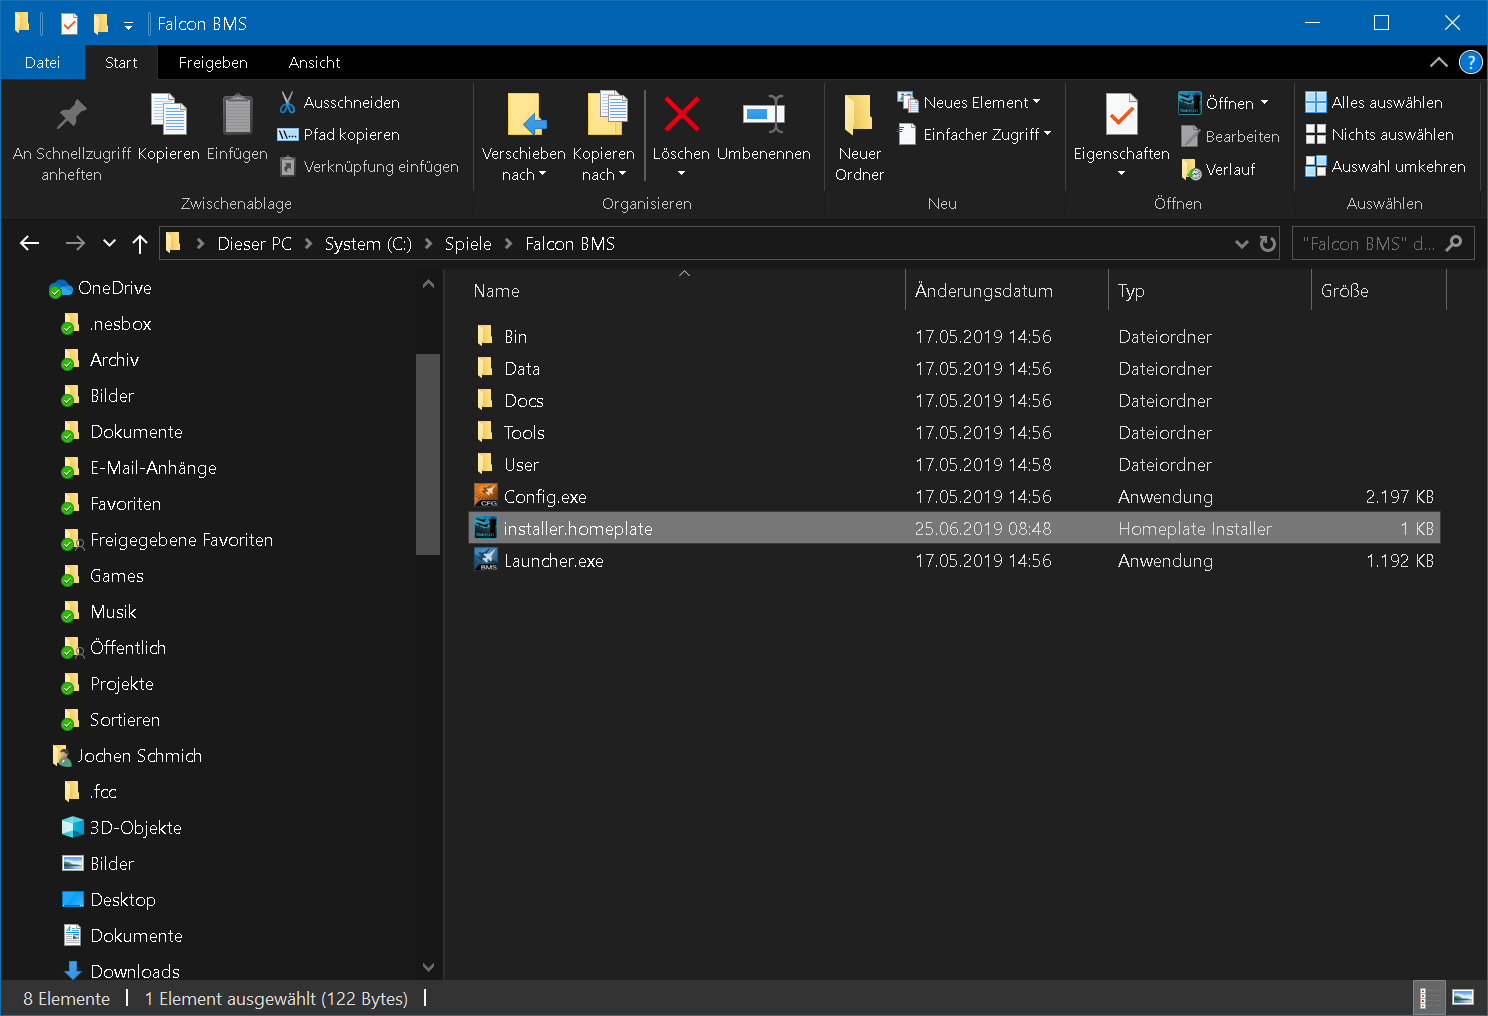Click the Ausschneiden scissors icon
The image size is (1488, 1016).
pos(288,103)
